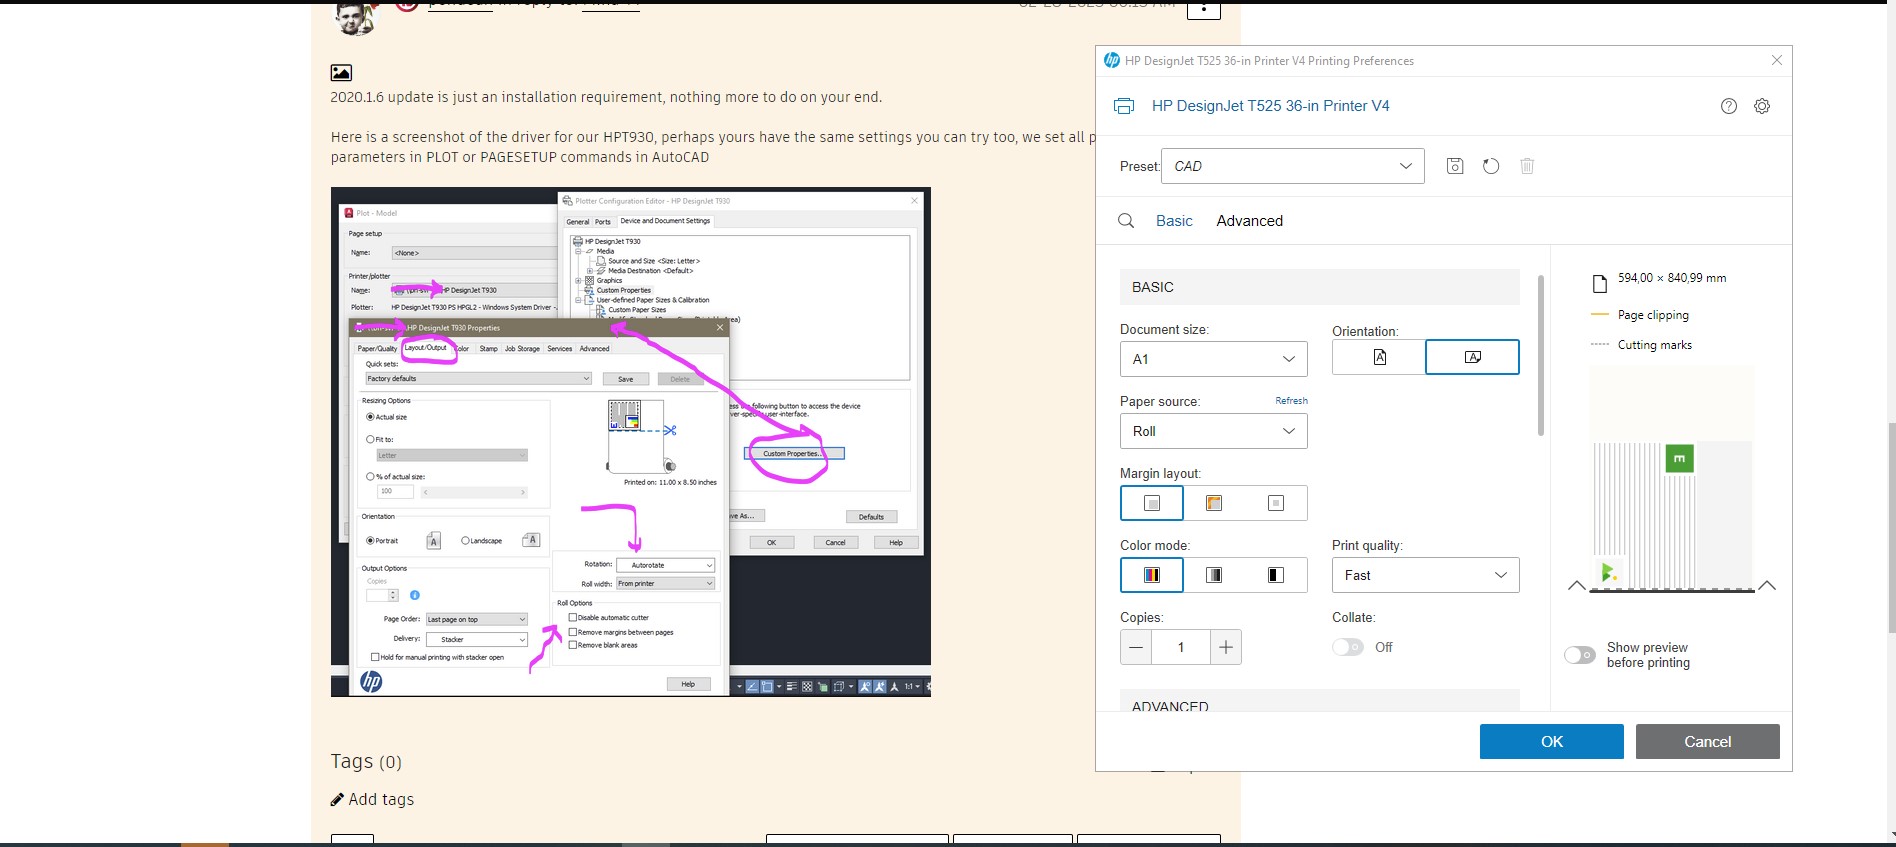Refresh the paper source list

tap(1291, 401)
